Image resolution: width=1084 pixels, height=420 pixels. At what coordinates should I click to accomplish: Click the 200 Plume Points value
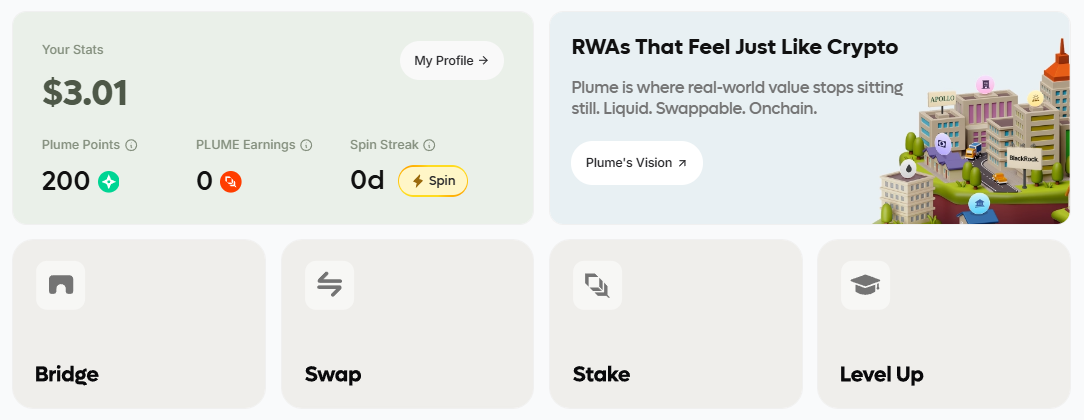pyautogui.click(x=66, y=182)
